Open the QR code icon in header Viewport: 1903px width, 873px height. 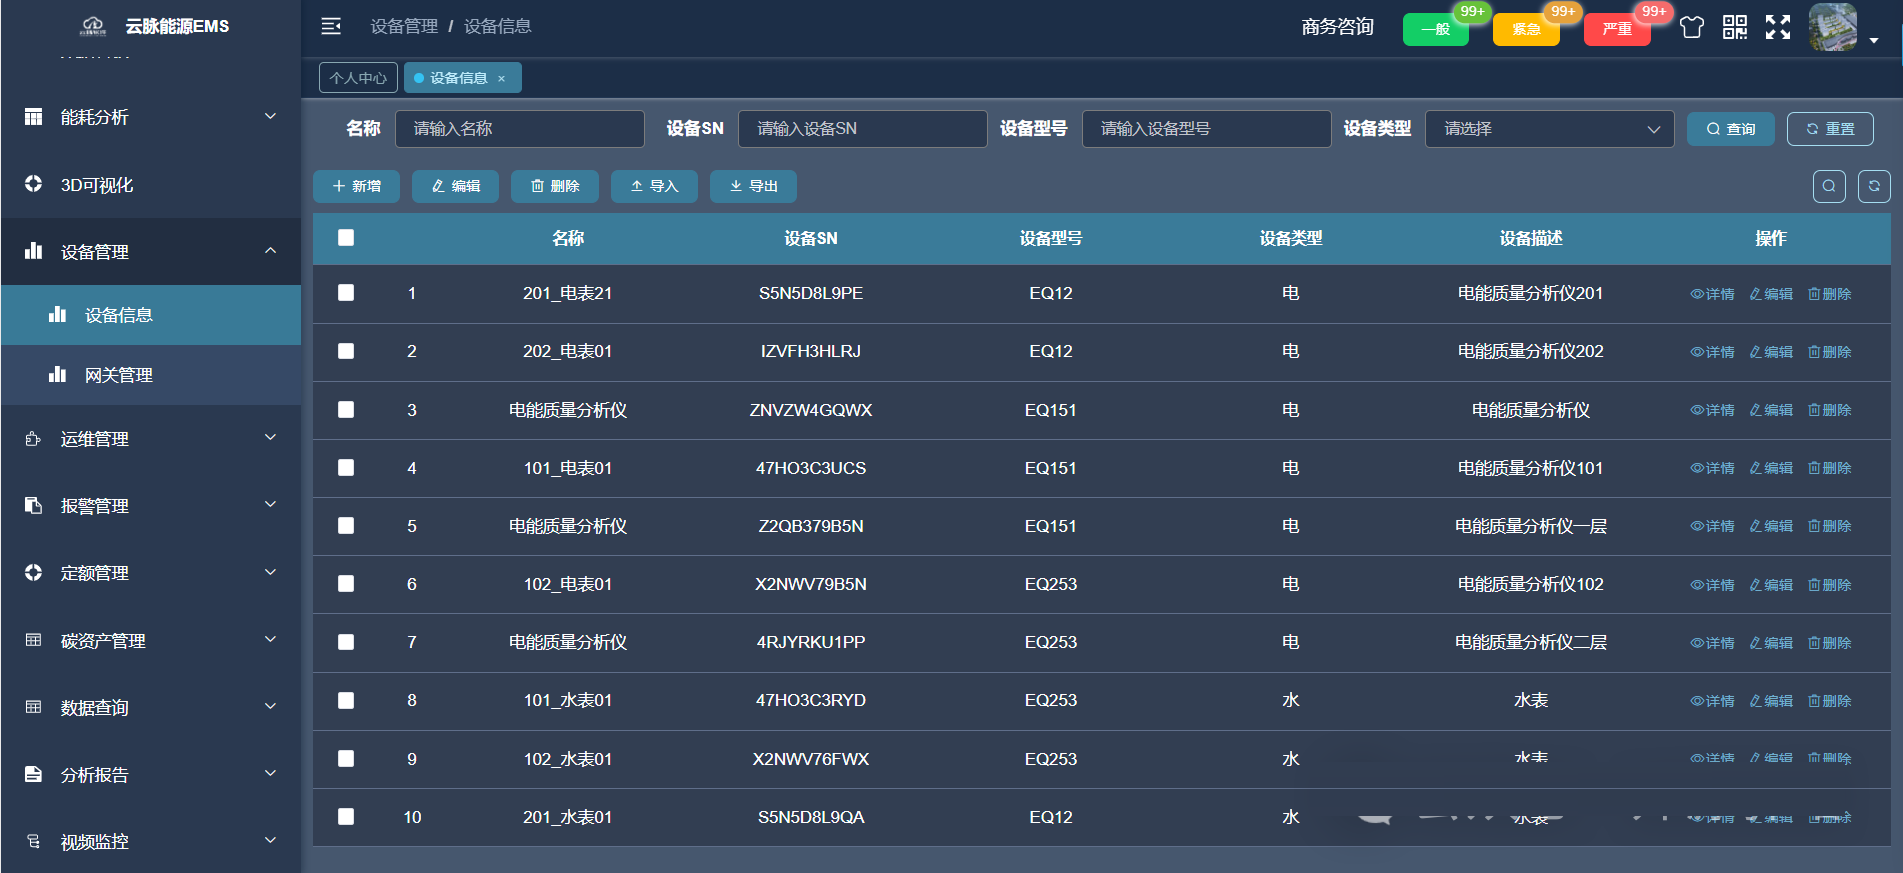tap(1735, 27)
